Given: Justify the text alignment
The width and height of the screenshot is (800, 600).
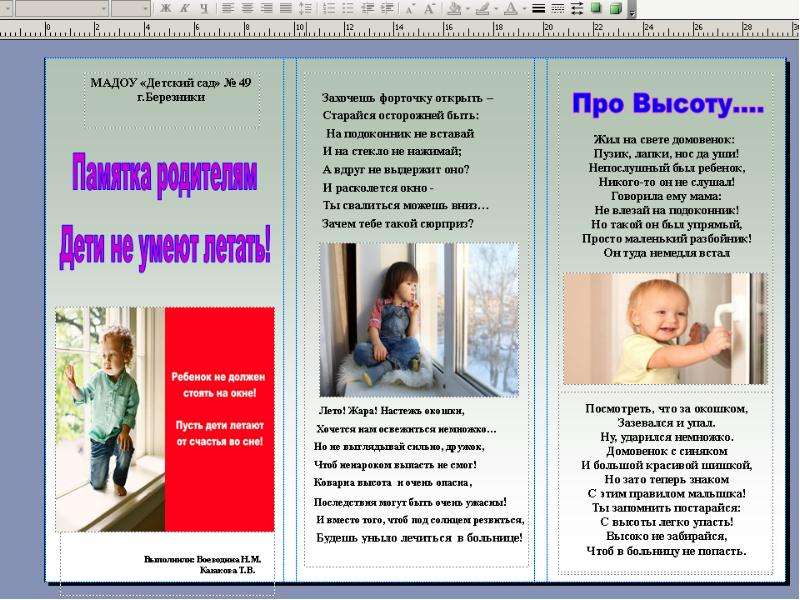Looking at the screenshot, I should (286, 9).
